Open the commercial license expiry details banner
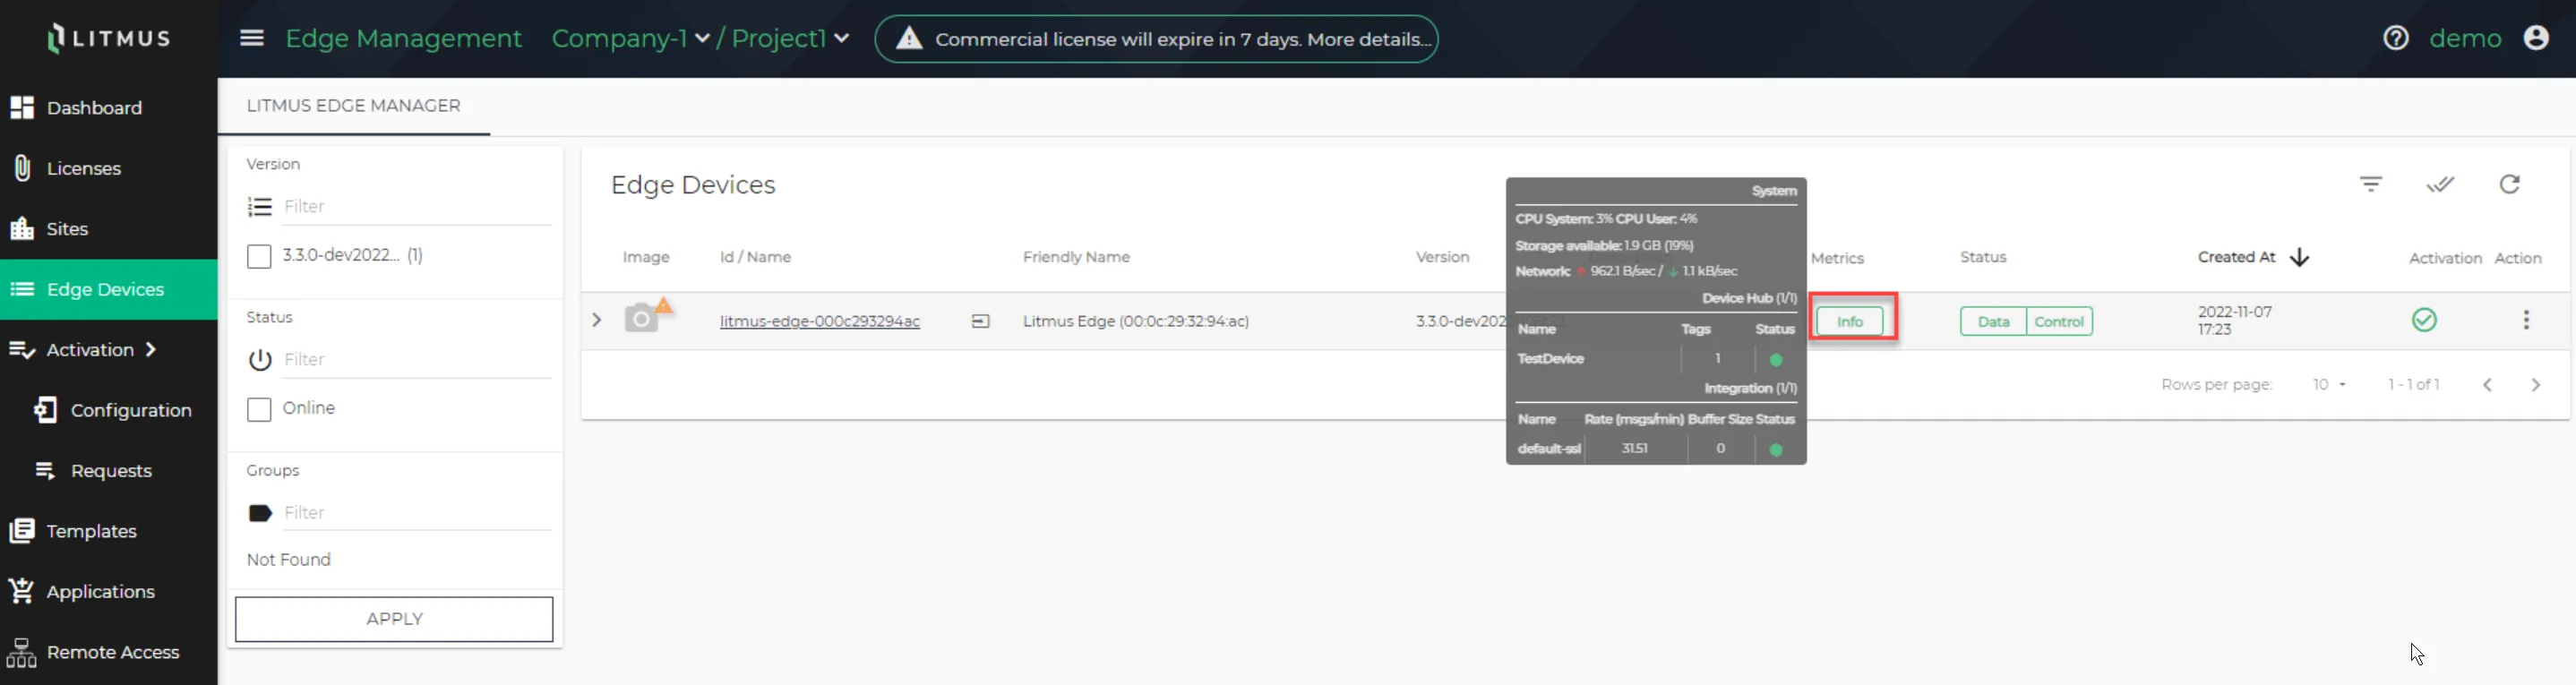The width and height of the screenshot is (2576, 685). 1156,39
